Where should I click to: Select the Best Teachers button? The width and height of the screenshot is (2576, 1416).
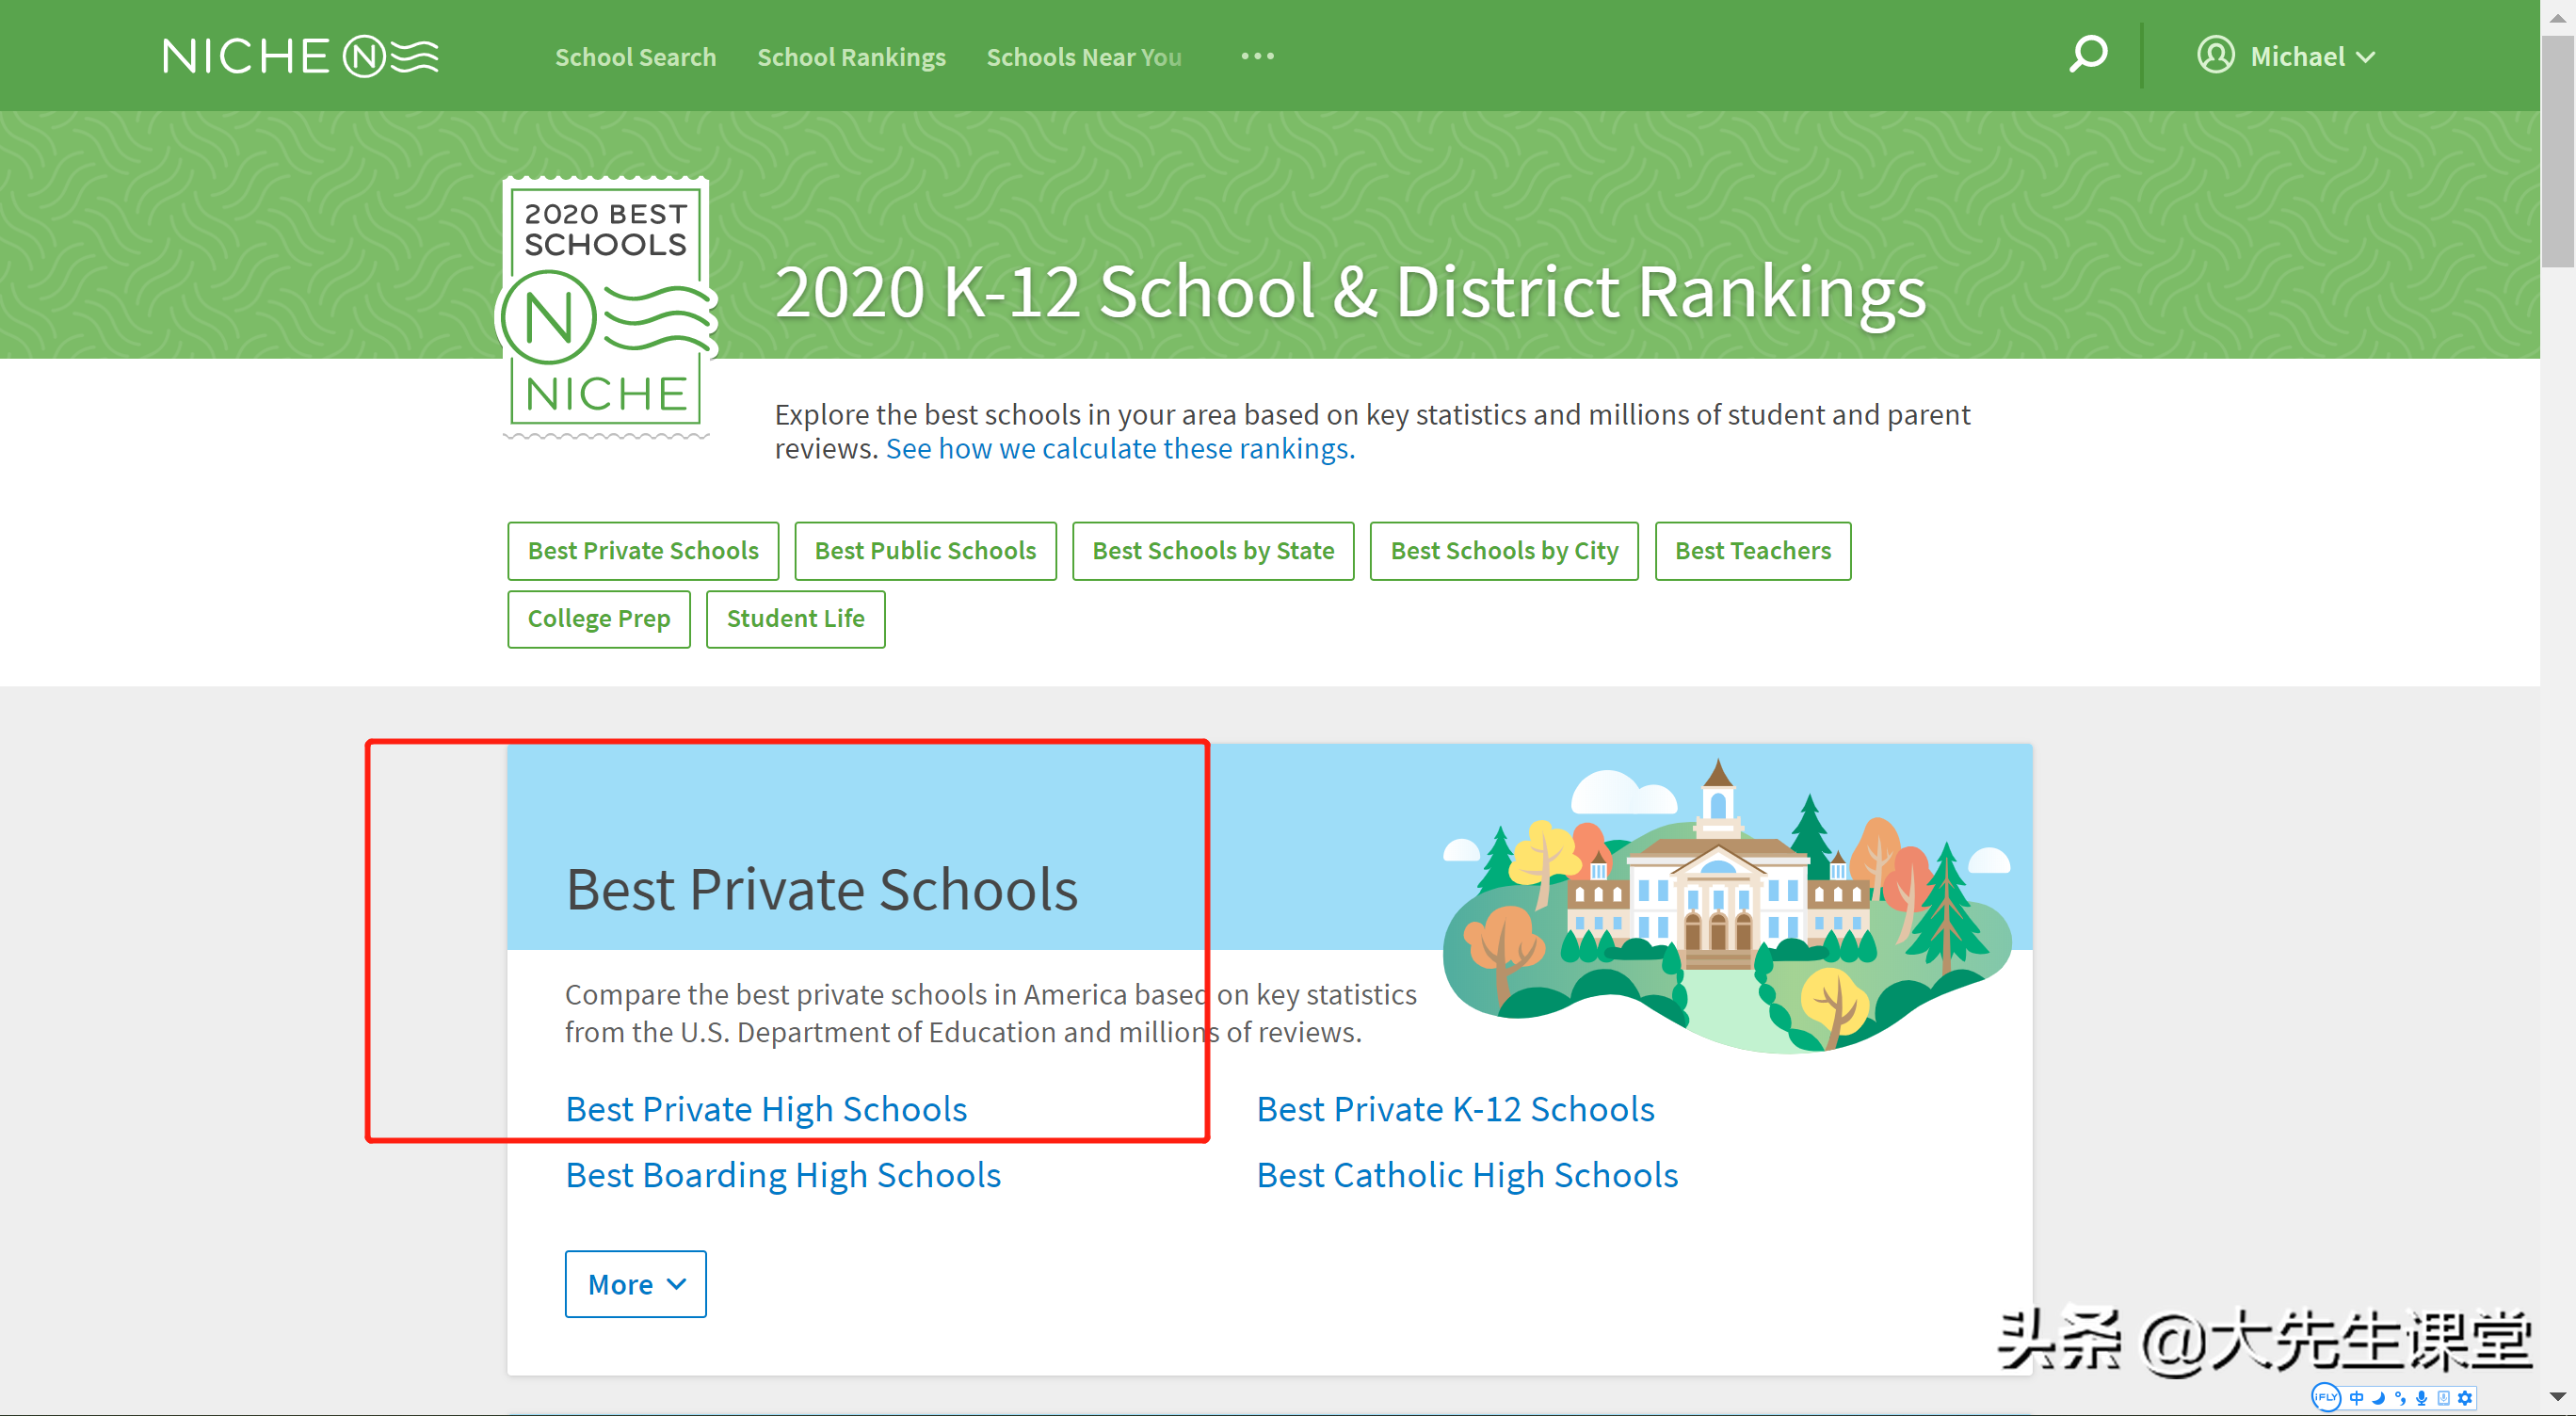pyautogui.click(x=1752, y=551)
